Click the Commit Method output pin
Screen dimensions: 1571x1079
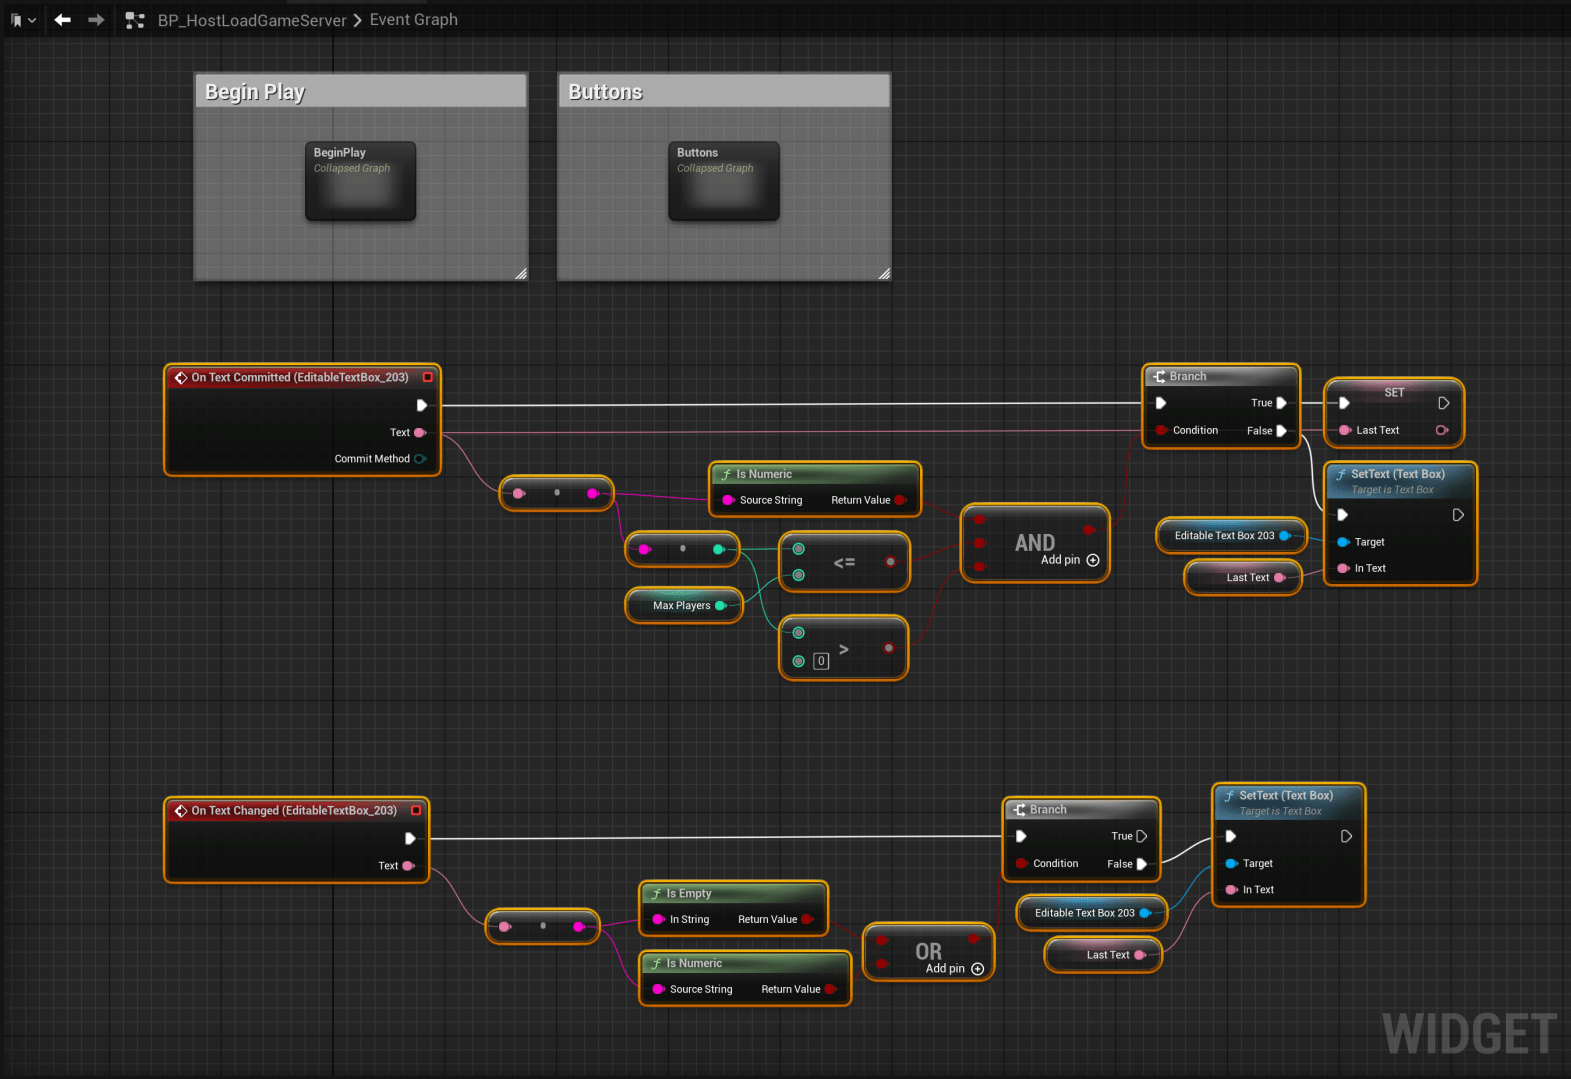click(x=420, y=459)
